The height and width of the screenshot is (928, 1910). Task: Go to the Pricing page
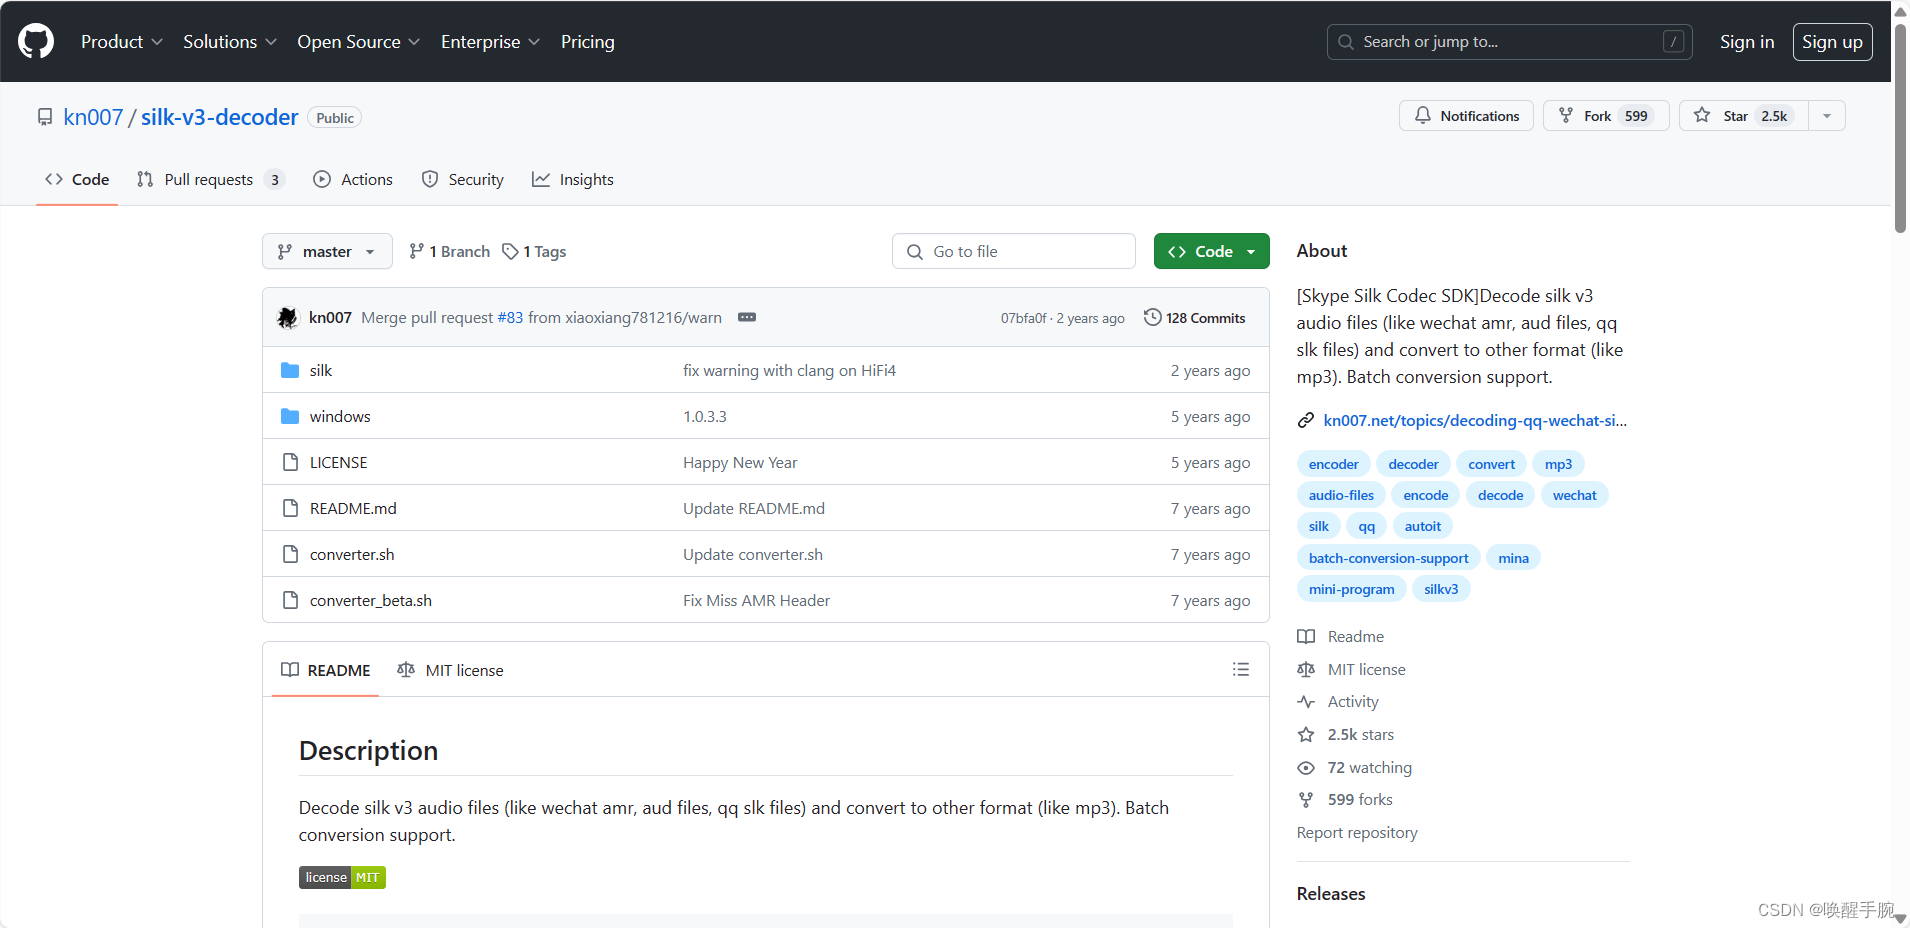tap(588, 41)
